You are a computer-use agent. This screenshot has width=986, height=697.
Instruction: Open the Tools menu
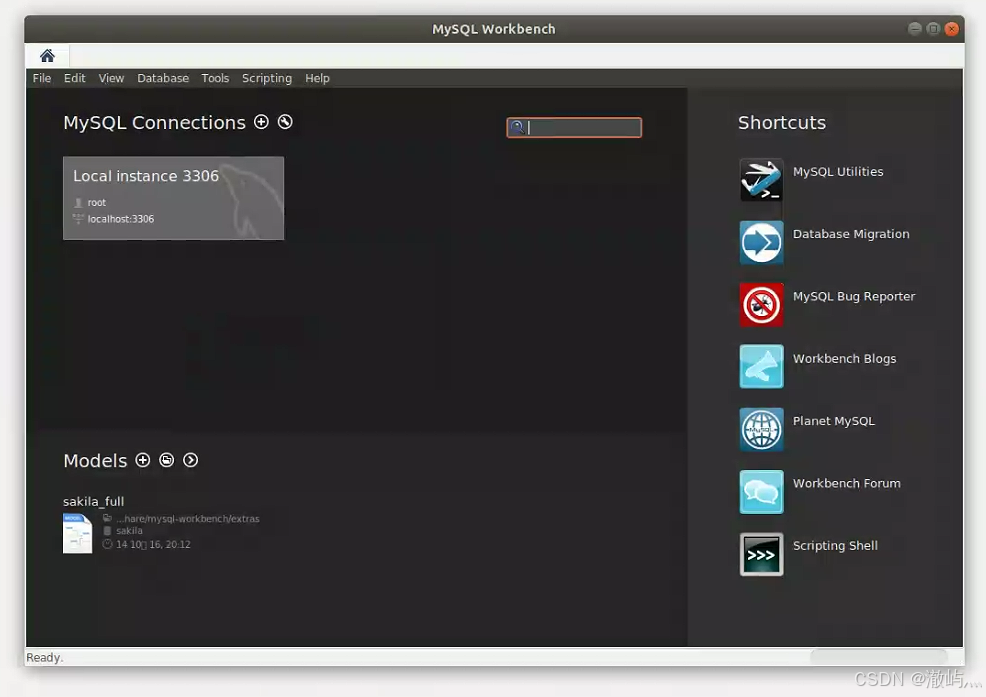click(215, 78)
